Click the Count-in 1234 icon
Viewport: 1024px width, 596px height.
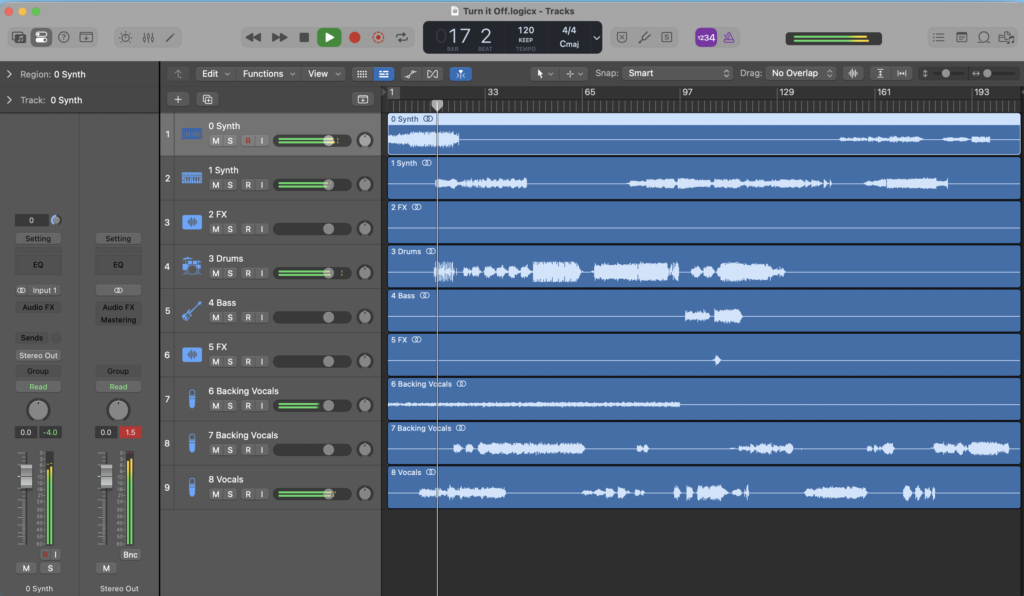coord(706,36)
